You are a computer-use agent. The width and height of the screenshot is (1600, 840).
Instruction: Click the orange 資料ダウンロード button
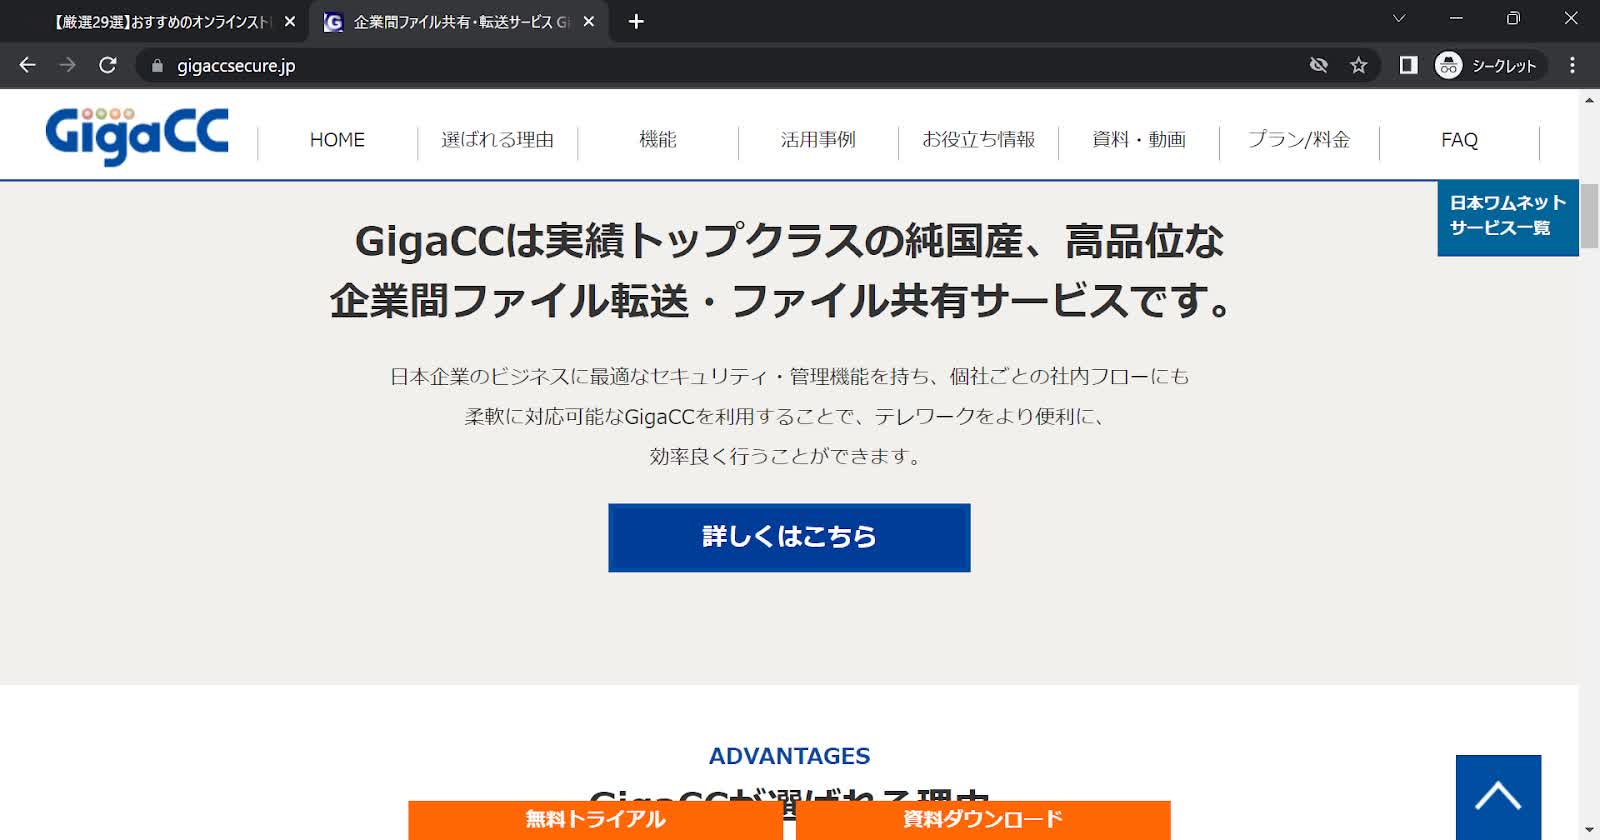pyautogui.click(x=983, y=820)
